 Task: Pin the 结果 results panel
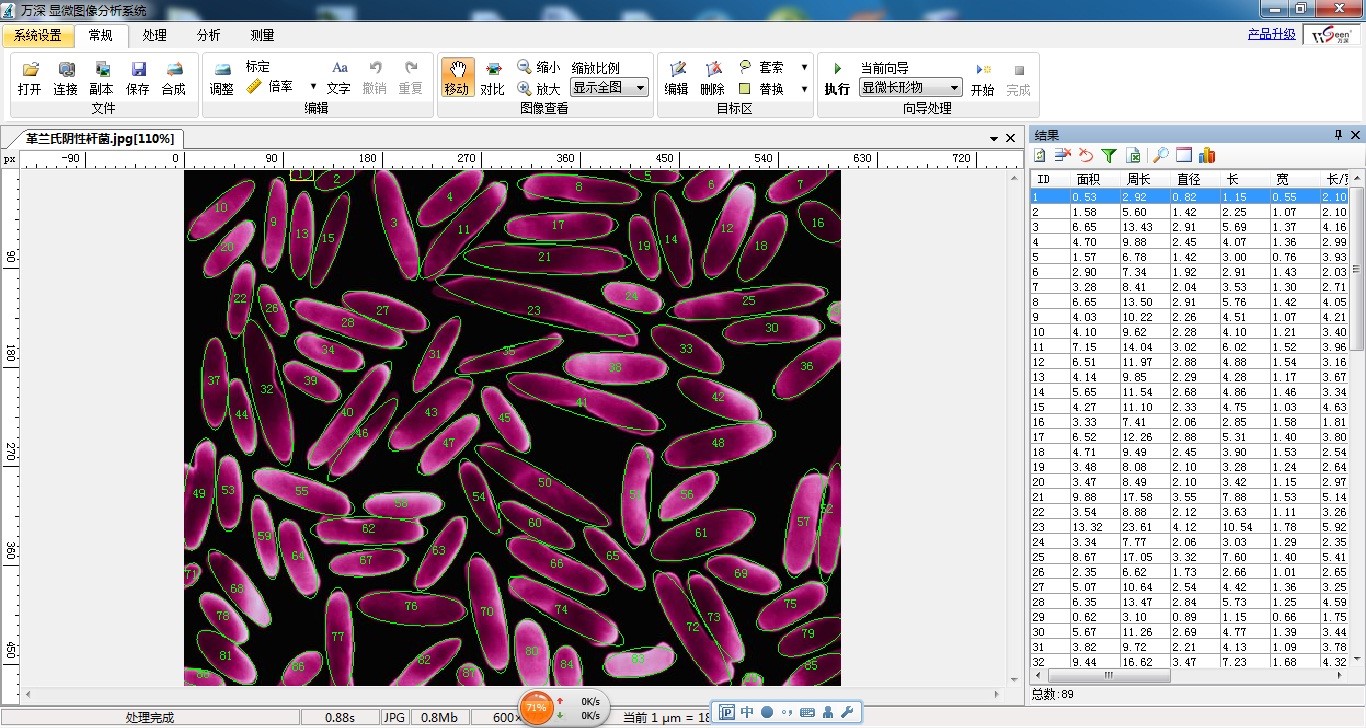pos(1338,135)
